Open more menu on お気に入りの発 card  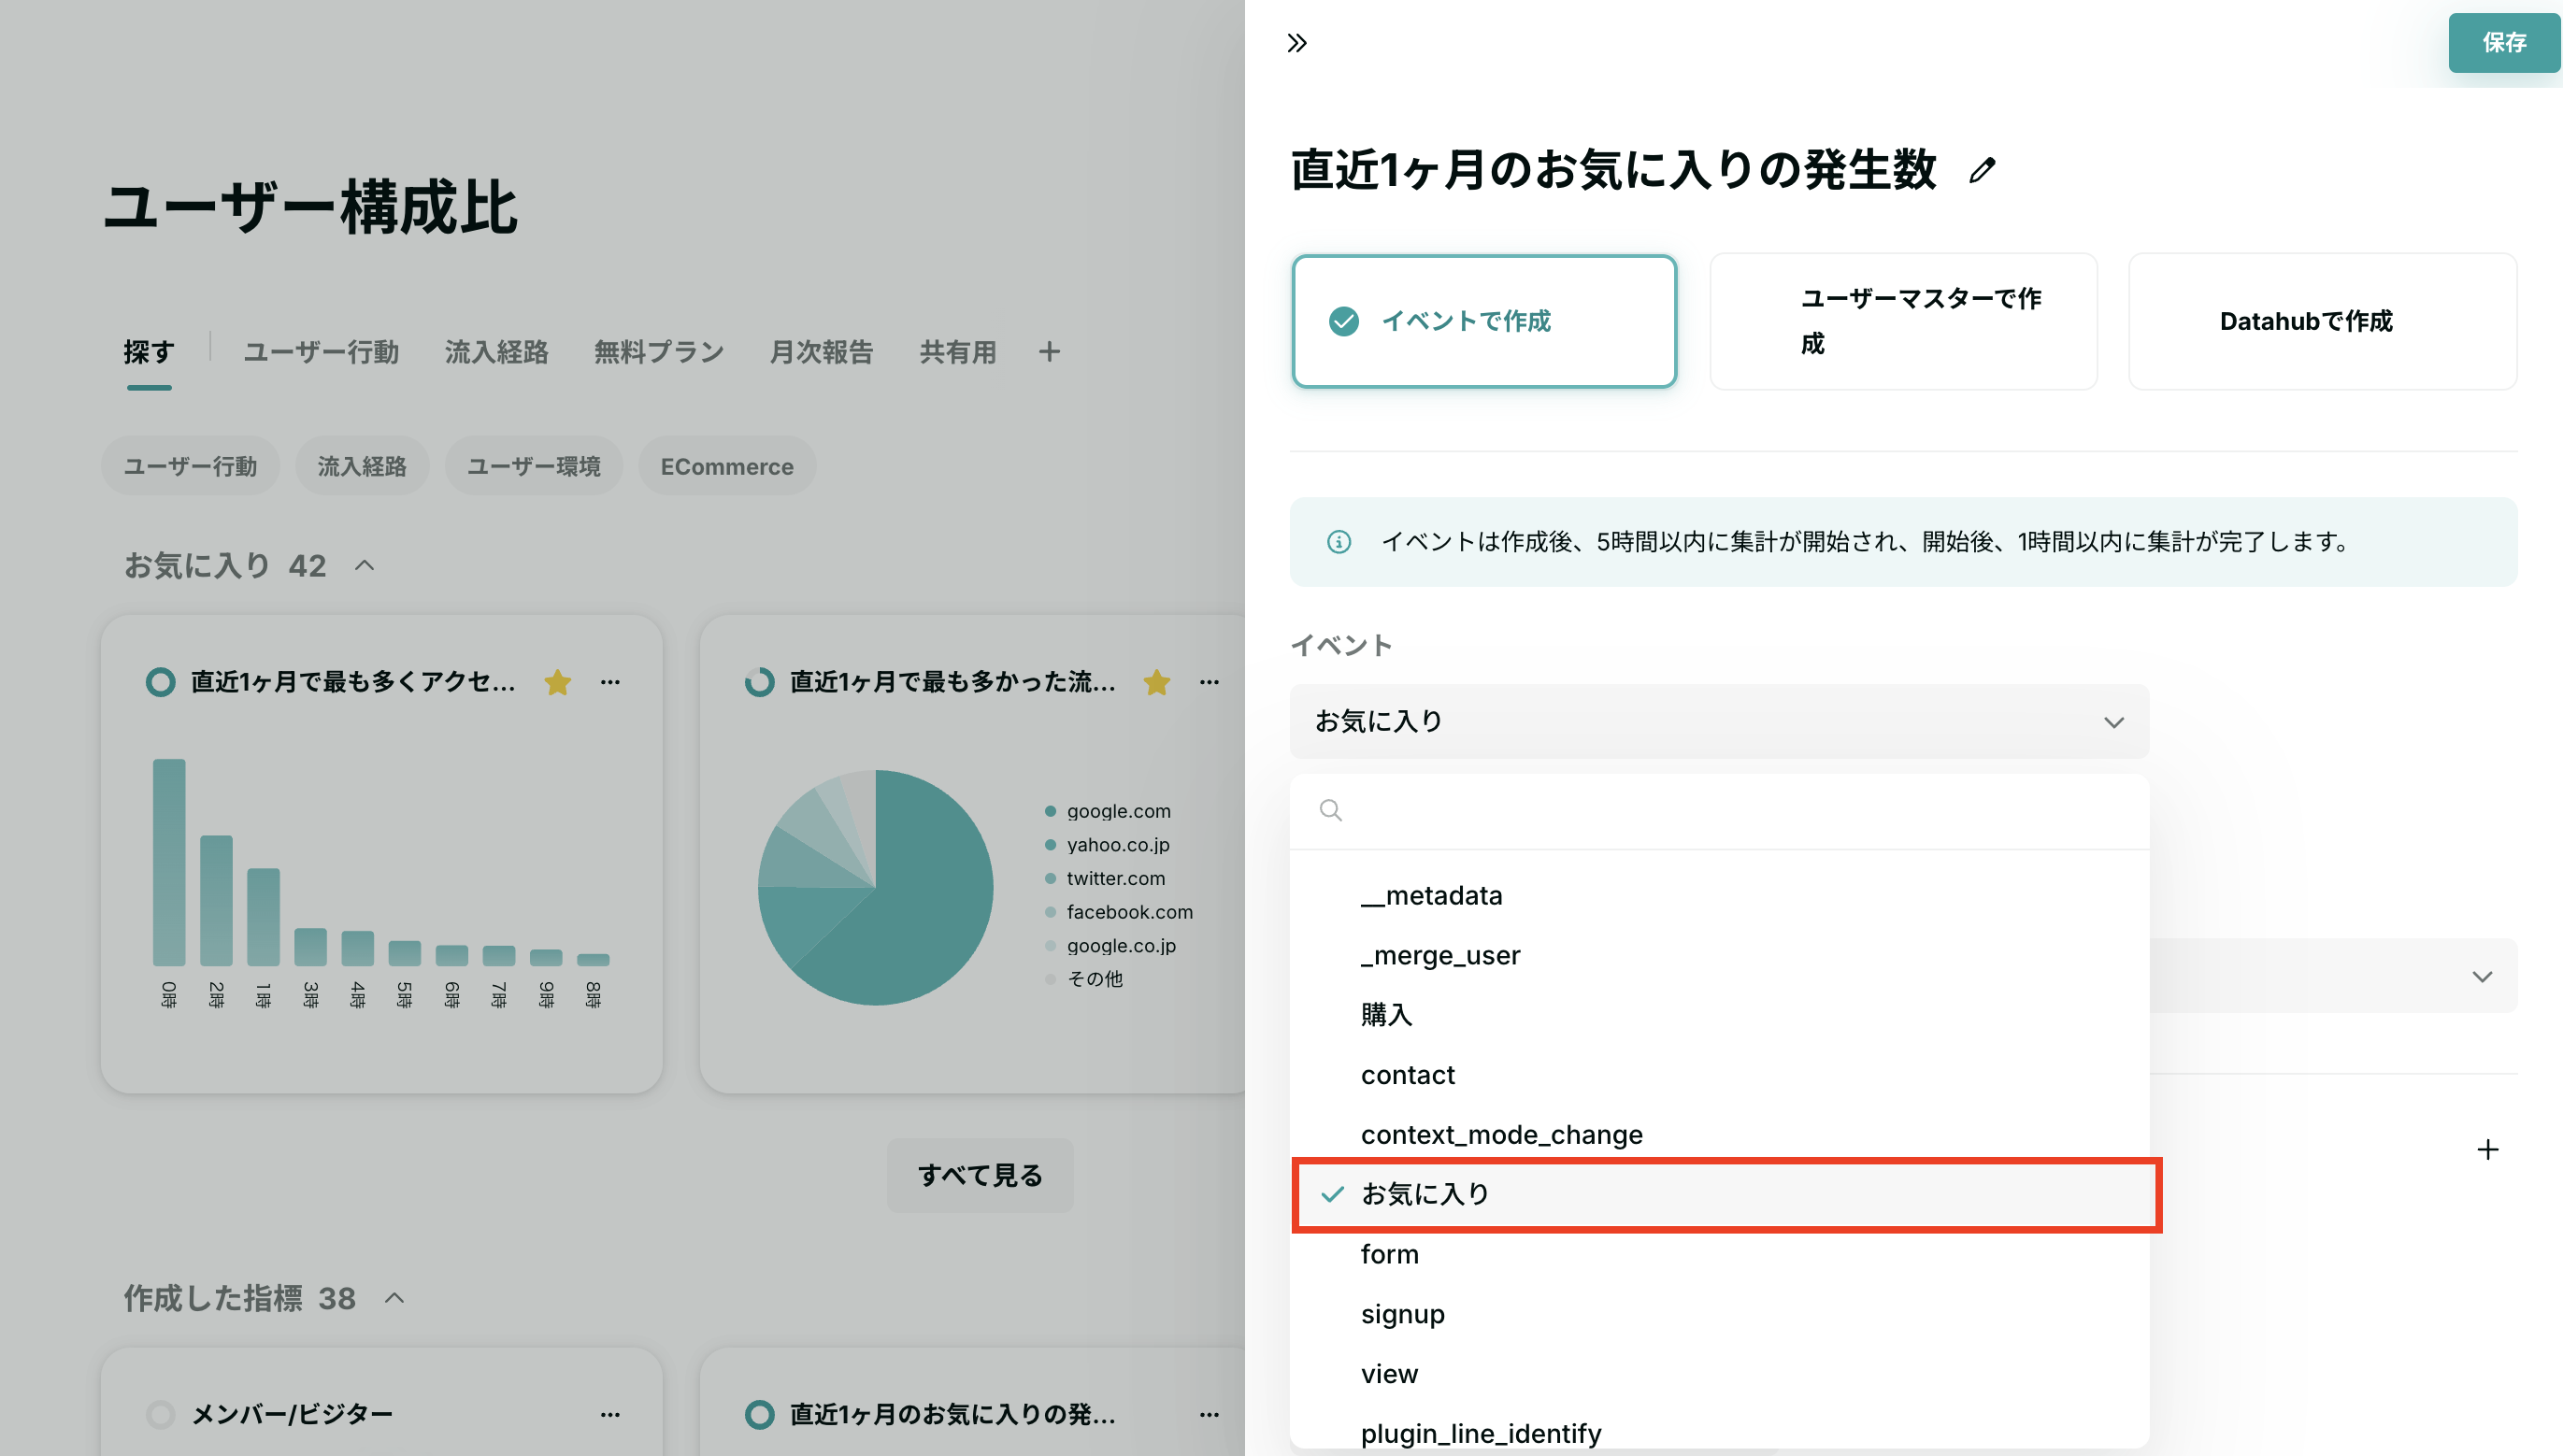tap(1209, 1414)
